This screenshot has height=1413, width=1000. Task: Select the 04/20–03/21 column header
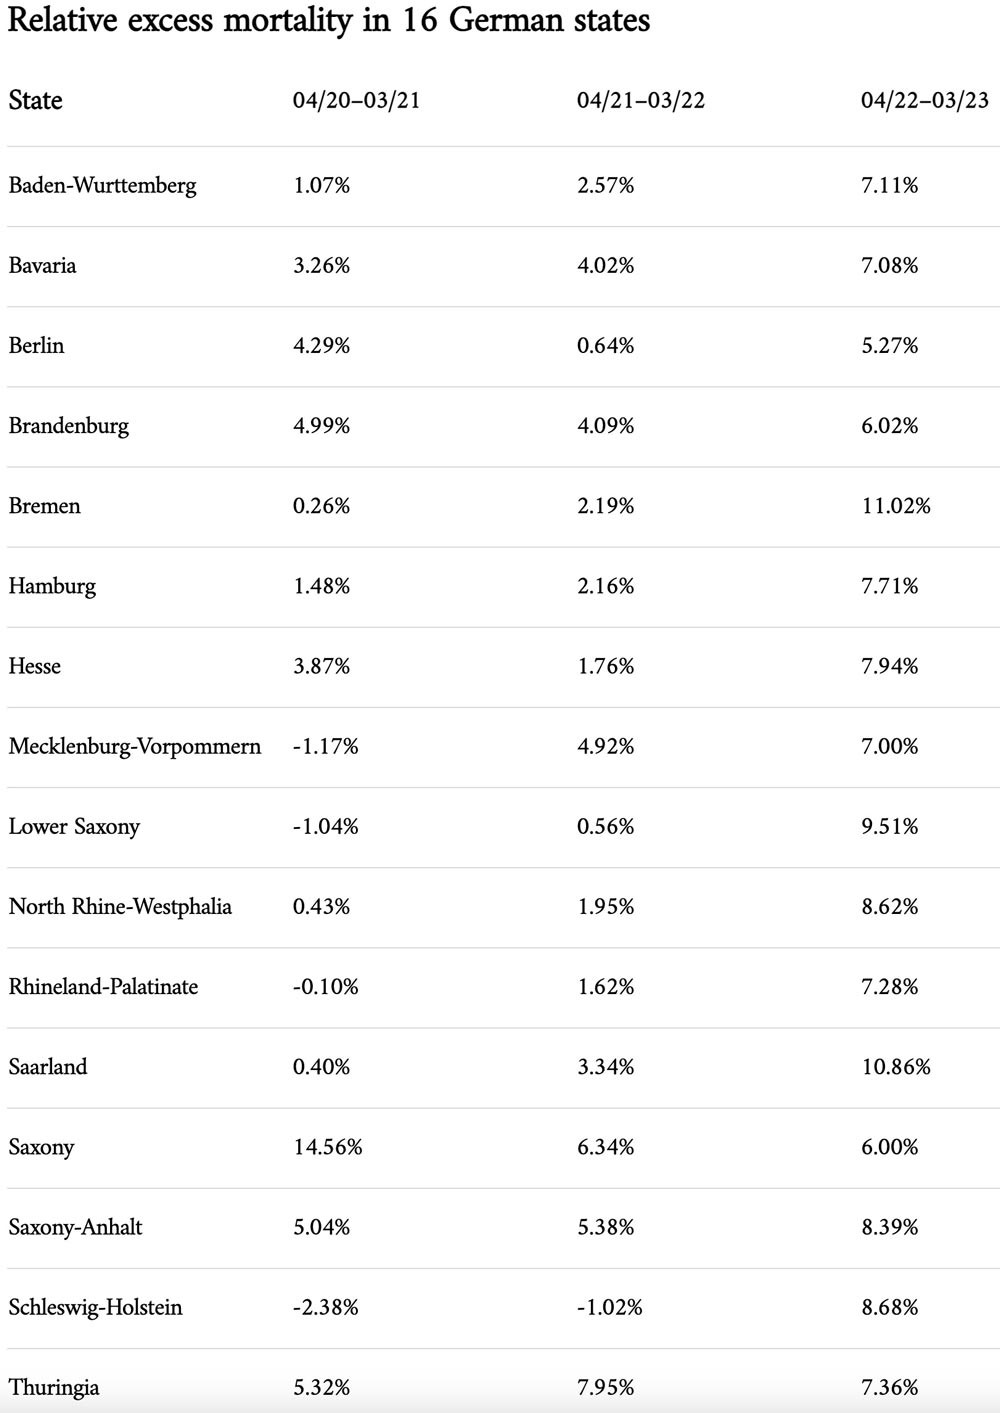tap(356, 101)
